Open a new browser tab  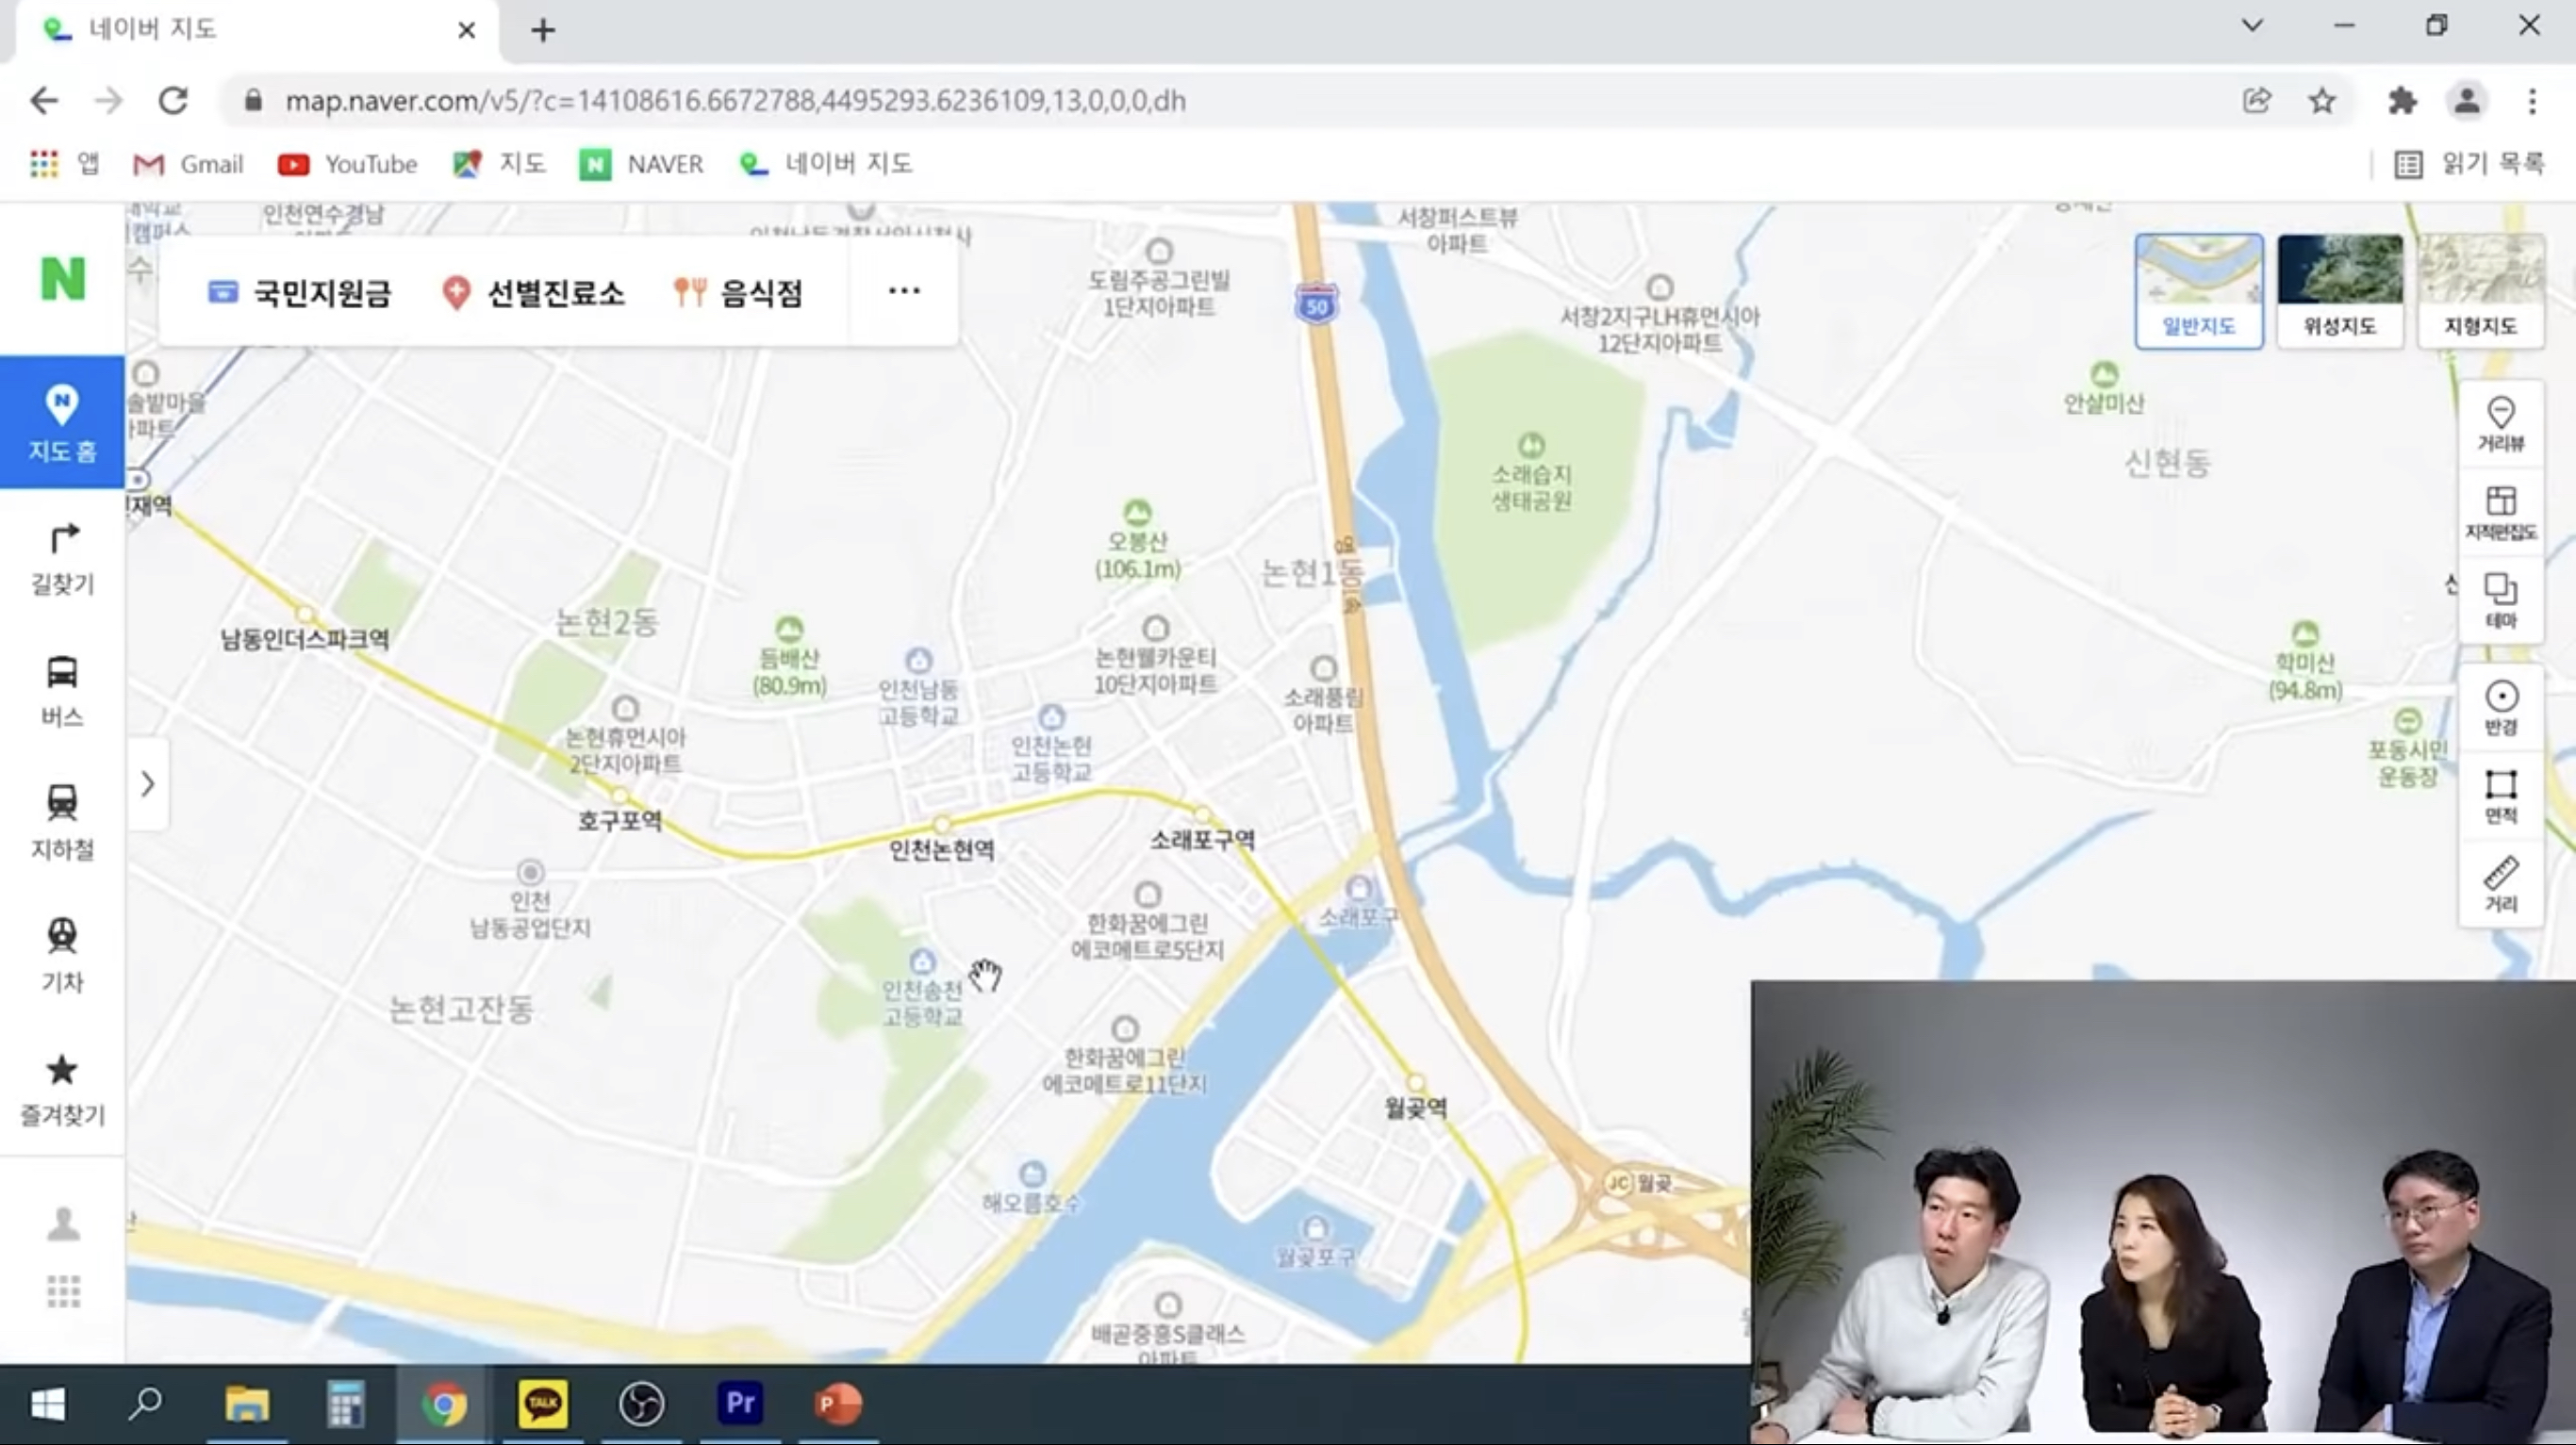coord(542,30)
